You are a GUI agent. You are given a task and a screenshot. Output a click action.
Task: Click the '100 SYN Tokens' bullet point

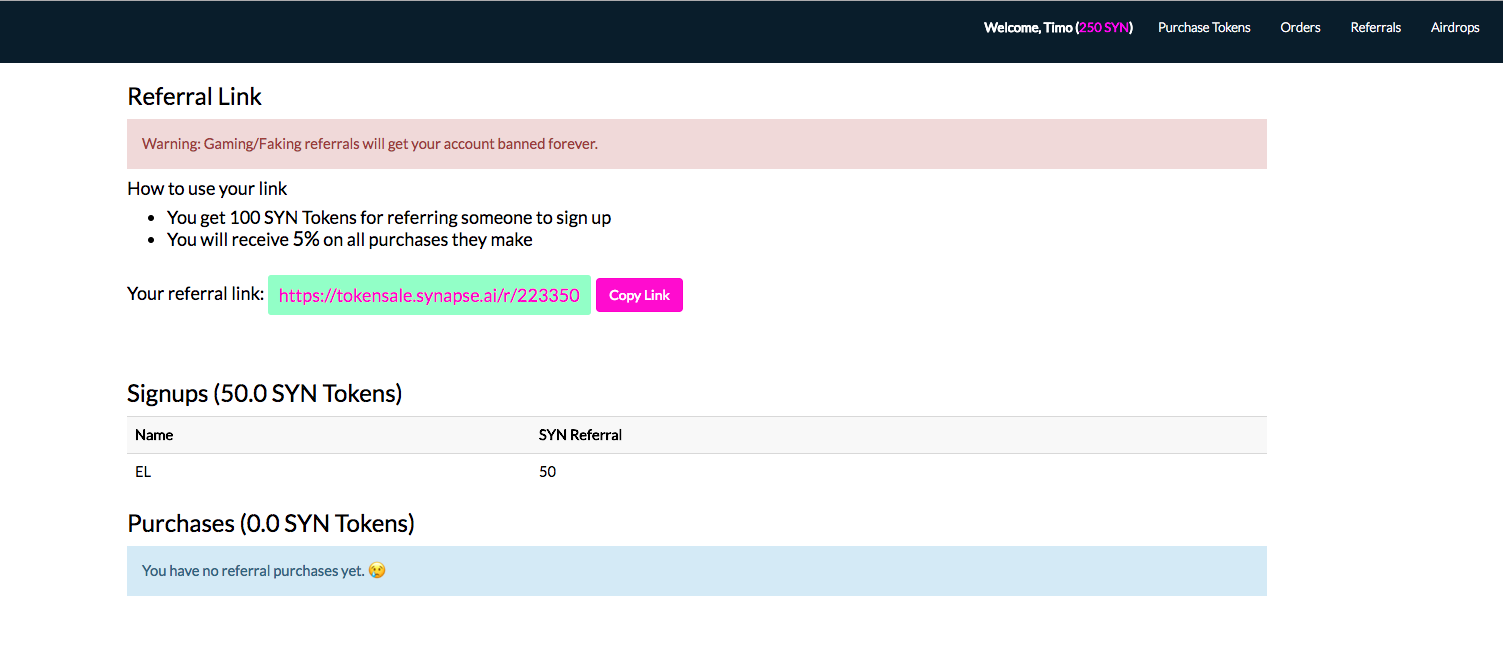(x=389, y=217)
